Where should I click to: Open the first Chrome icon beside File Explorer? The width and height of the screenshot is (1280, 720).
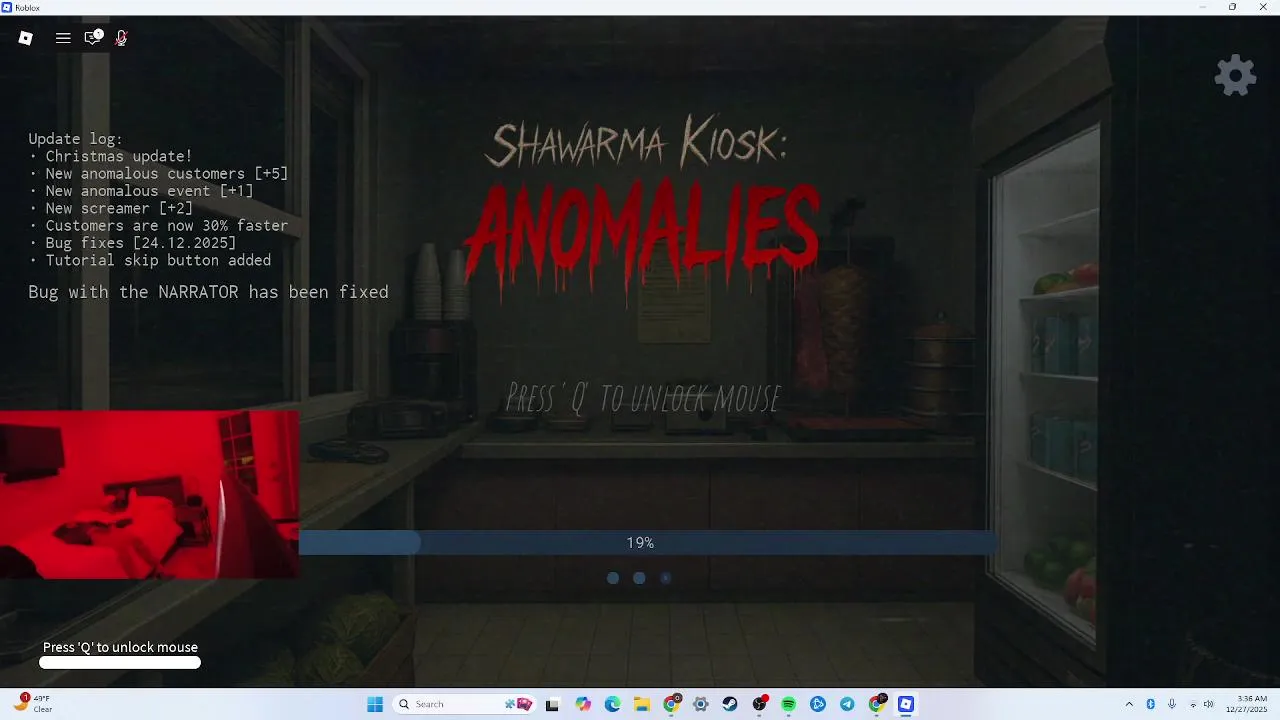[672, 704]
